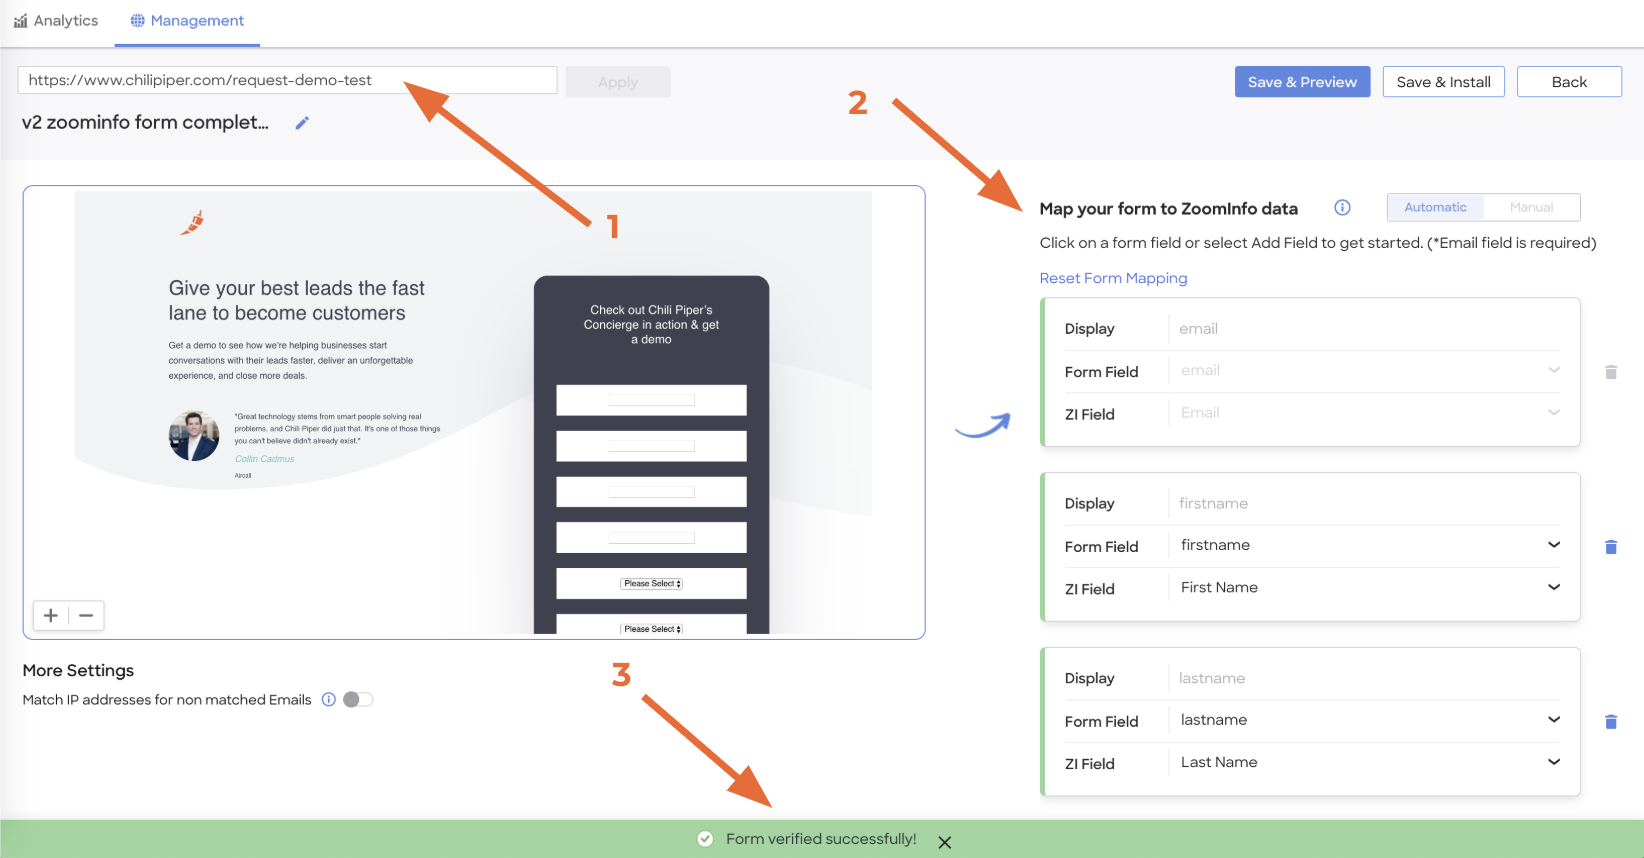Dismiss the Form verified successfully banner

pos(945,843)
